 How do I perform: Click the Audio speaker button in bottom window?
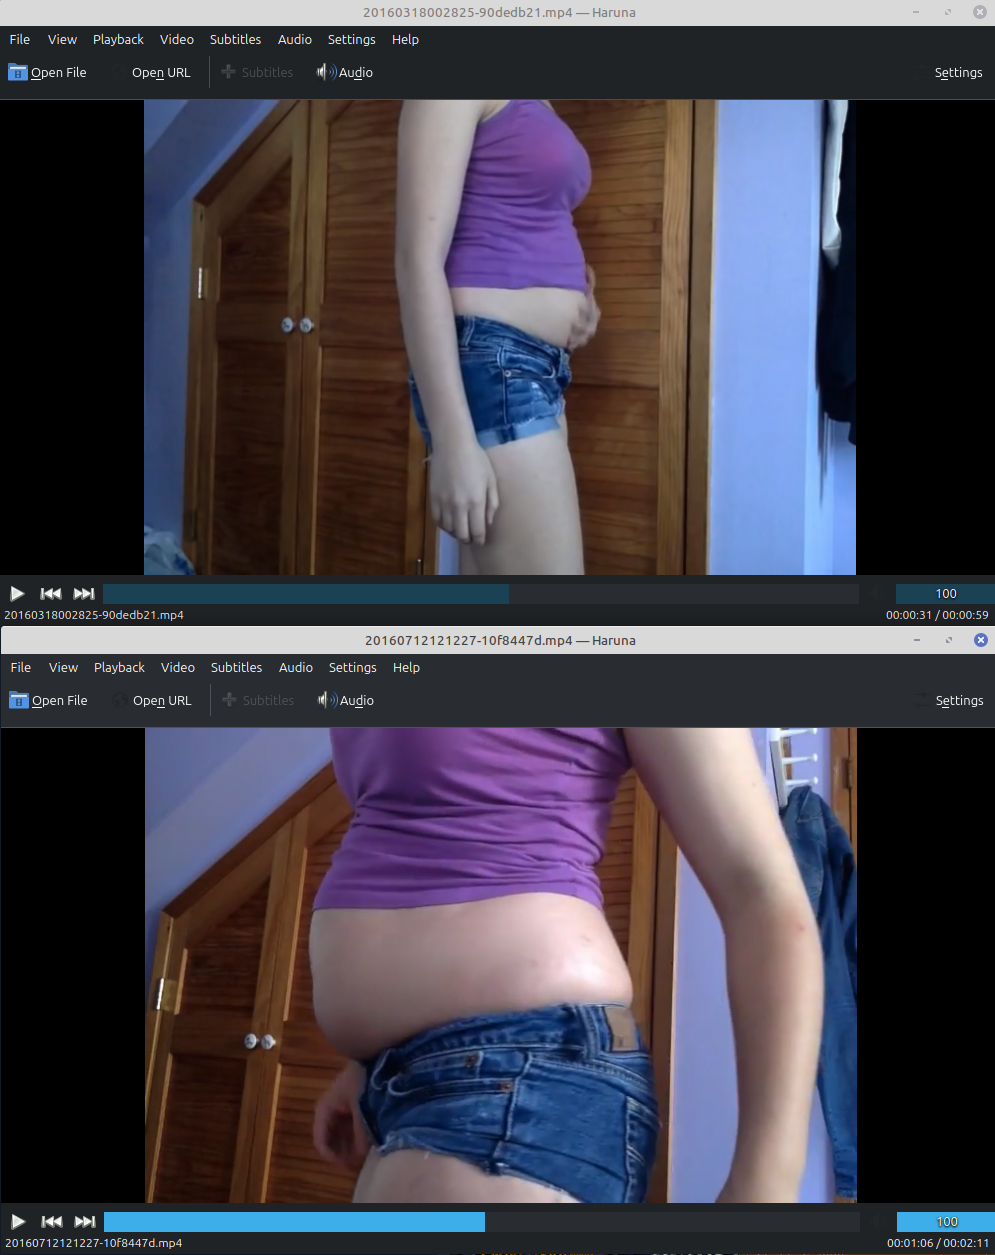click(346, 700)
